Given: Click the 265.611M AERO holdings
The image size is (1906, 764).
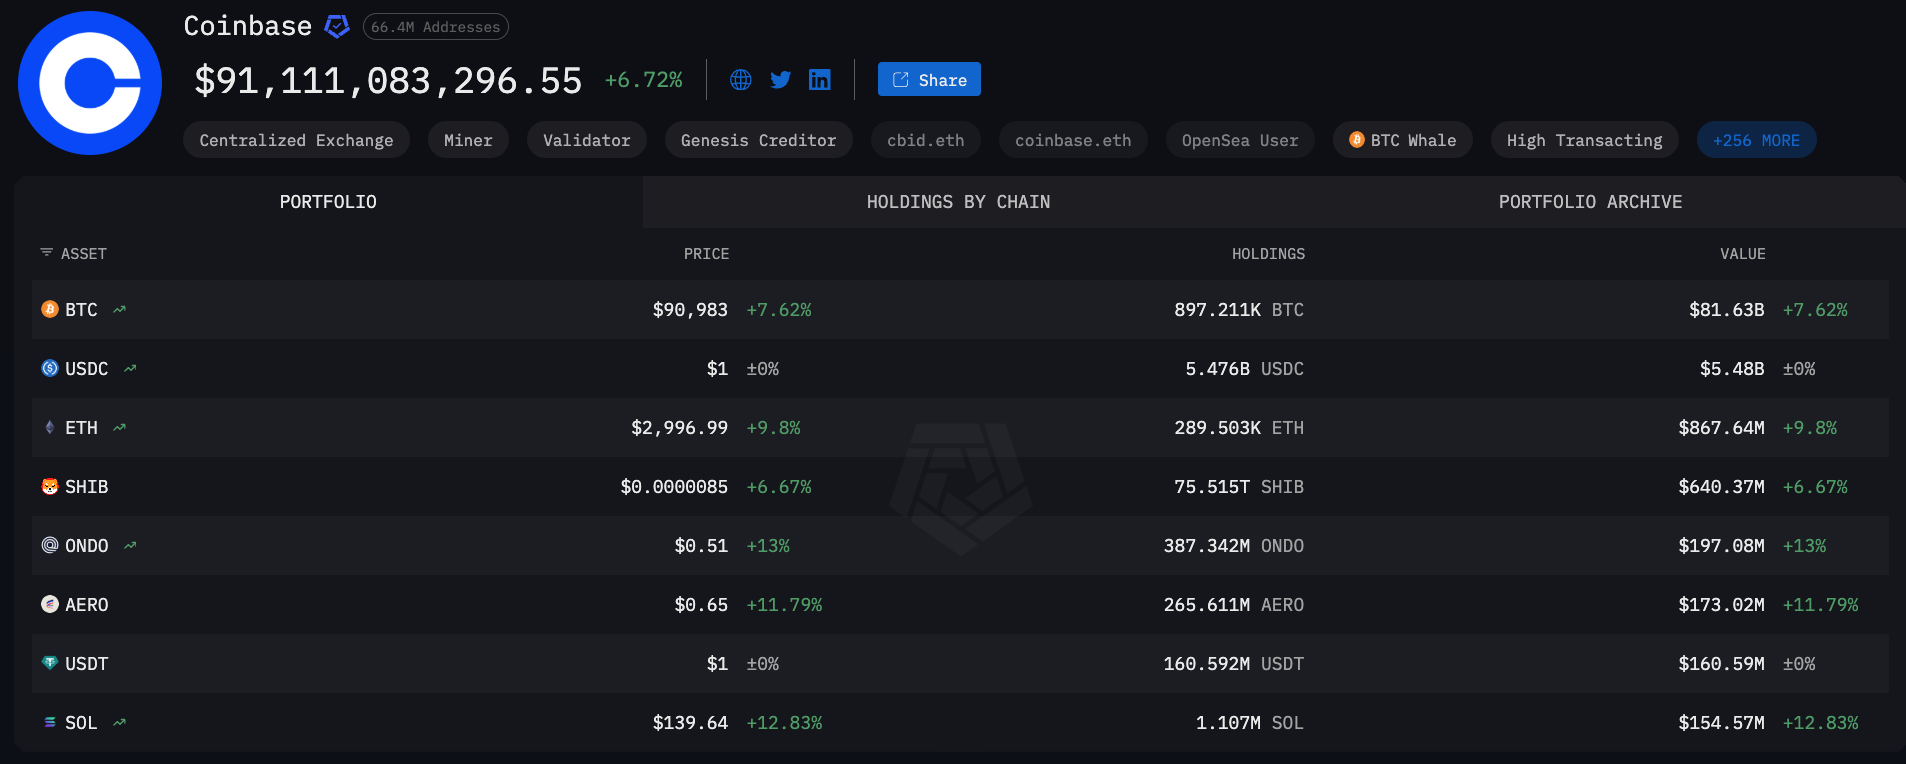Looking at the screenshot, I should coord(1234,605).
